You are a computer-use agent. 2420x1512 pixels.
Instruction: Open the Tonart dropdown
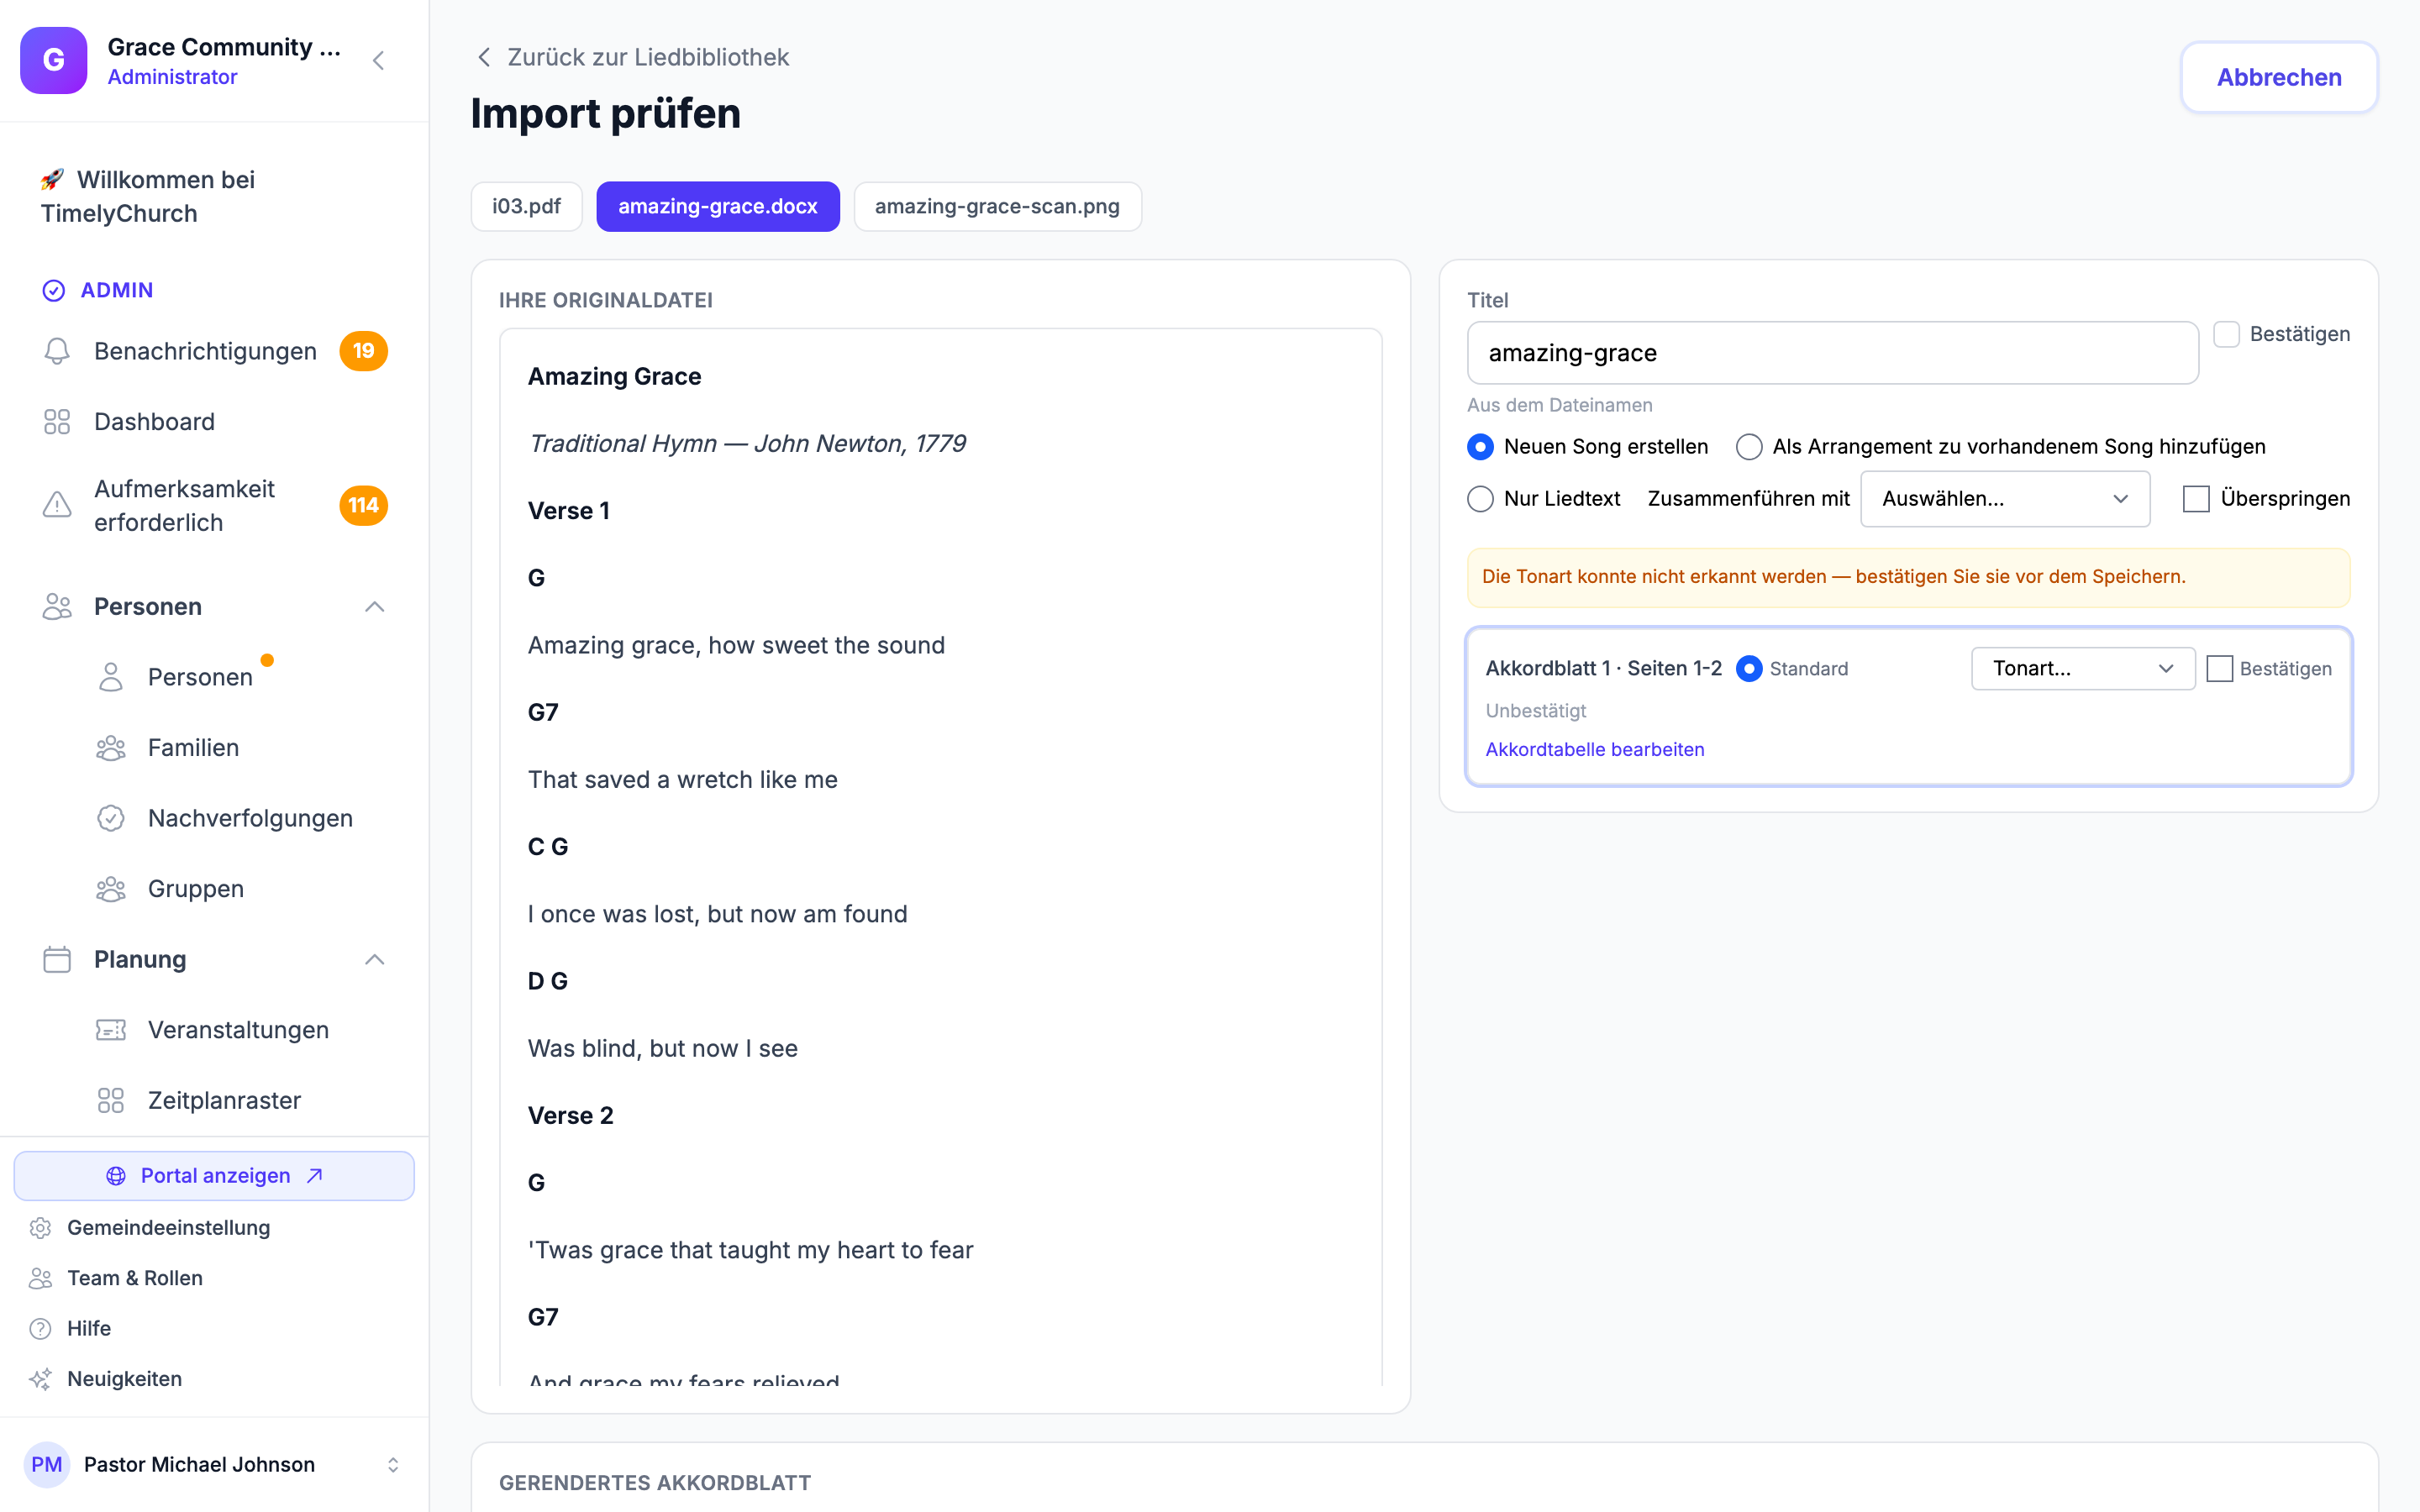2083,669
